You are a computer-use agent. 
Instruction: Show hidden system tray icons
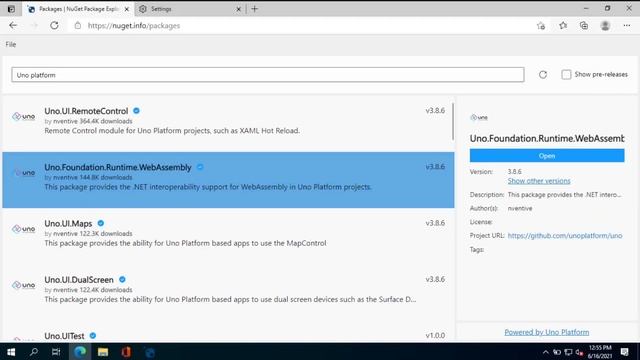[546, 352]
